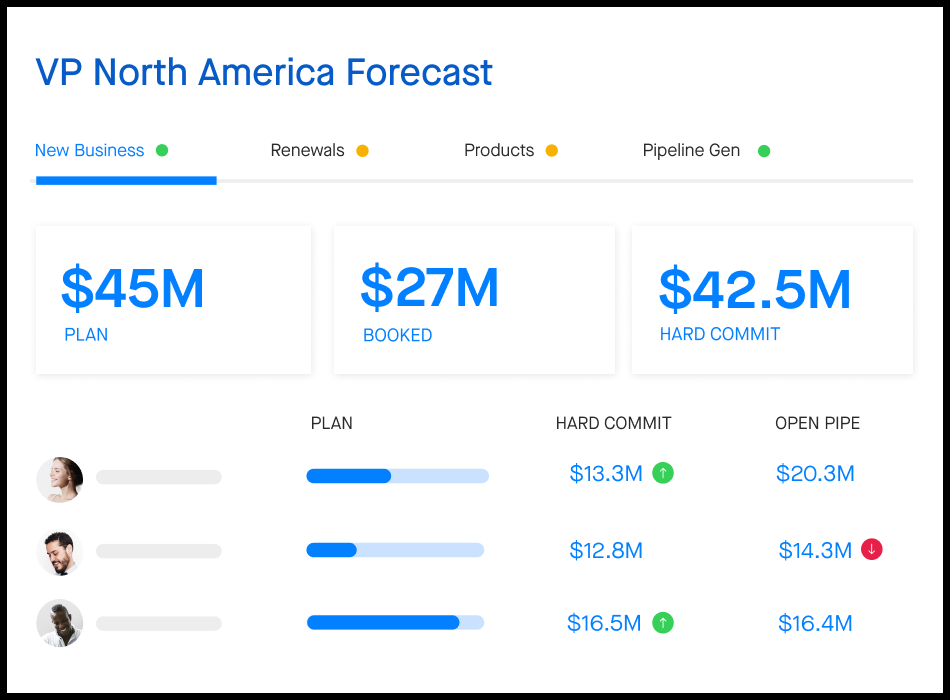Screen dimensions: 950x700
Task: Select the Products tab
Action: click(x=499, y=150)
